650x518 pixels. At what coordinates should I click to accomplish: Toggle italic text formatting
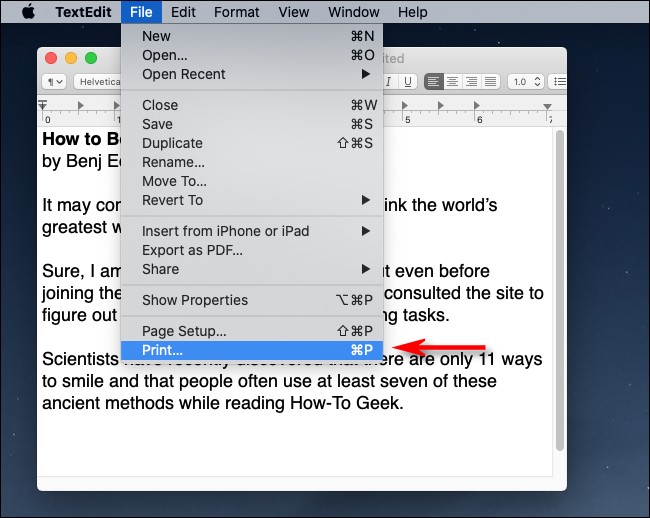388,82
